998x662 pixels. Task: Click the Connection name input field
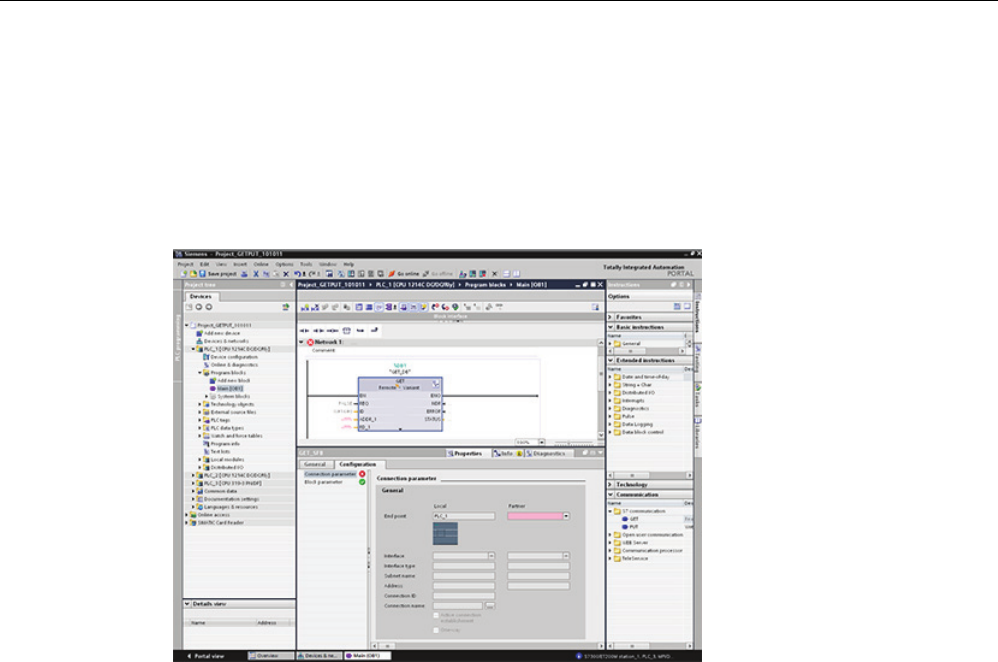[x=458, y=606]
